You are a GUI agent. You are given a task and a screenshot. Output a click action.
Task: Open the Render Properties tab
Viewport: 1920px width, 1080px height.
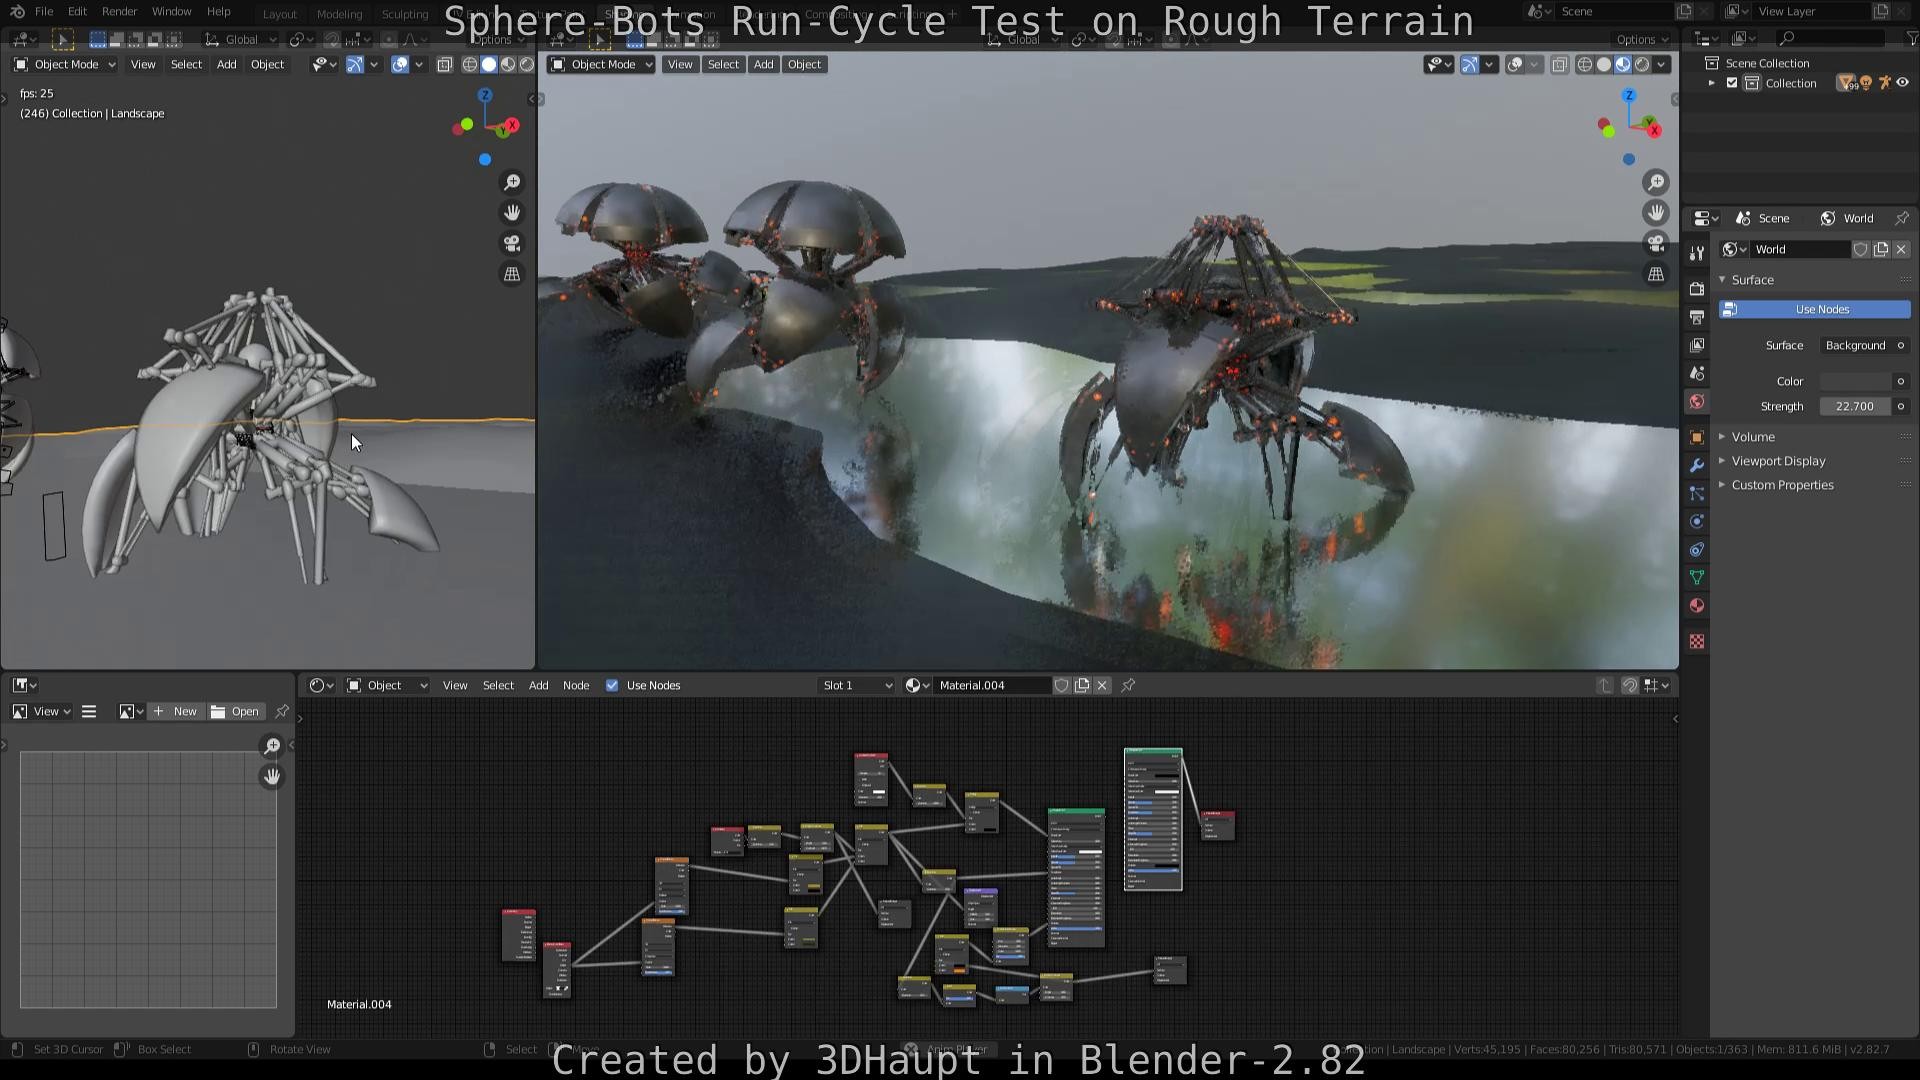1696,289
